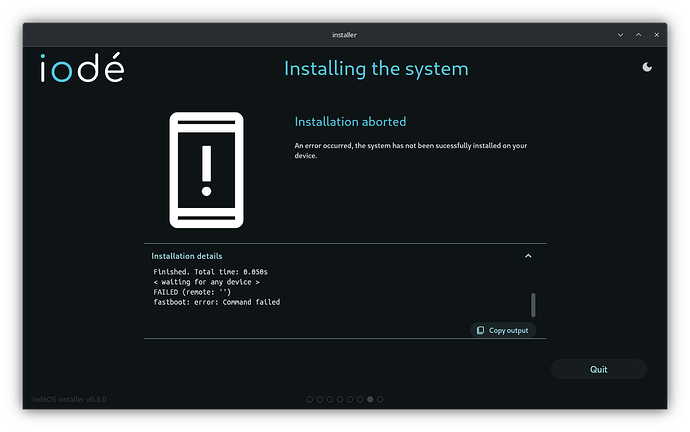
Task: Click log line '< waiting for any device >'
Action: tap(206, 282)
